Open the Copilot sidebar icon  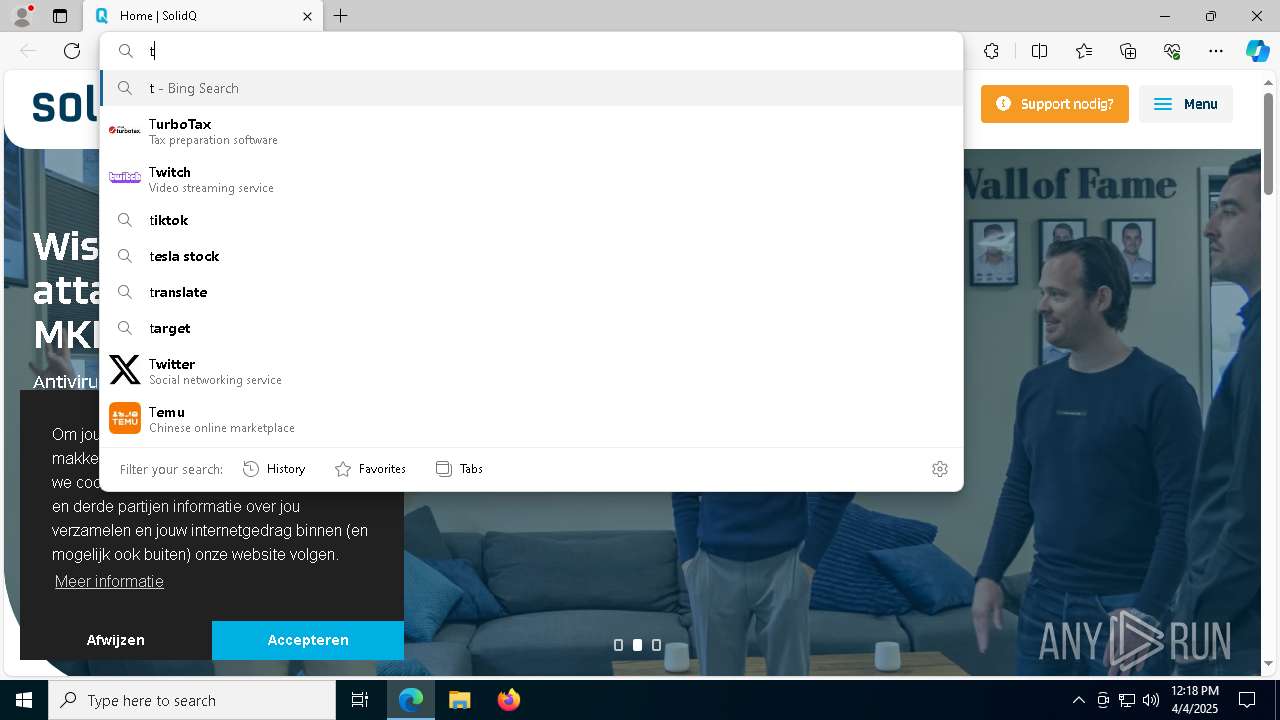pyautogui.click(x=1257, y=51)
